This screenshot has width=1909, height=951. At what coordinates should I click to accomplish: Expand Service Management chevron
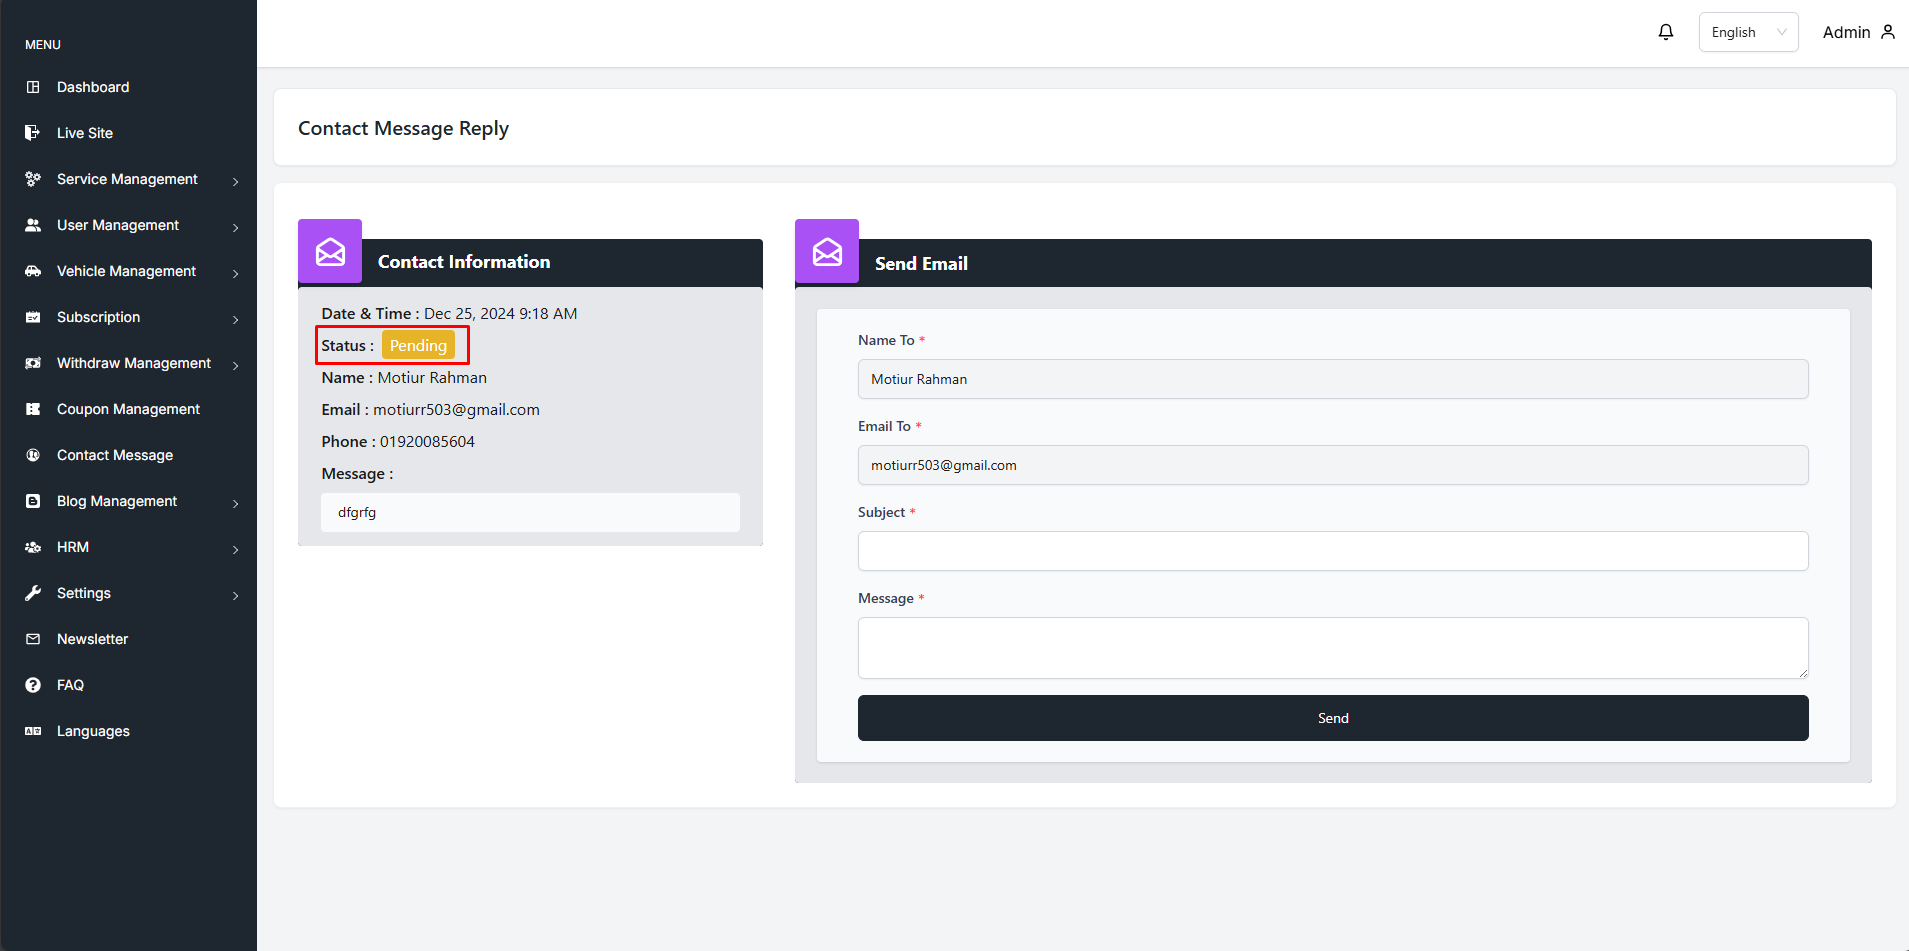[x=236, y=181]
